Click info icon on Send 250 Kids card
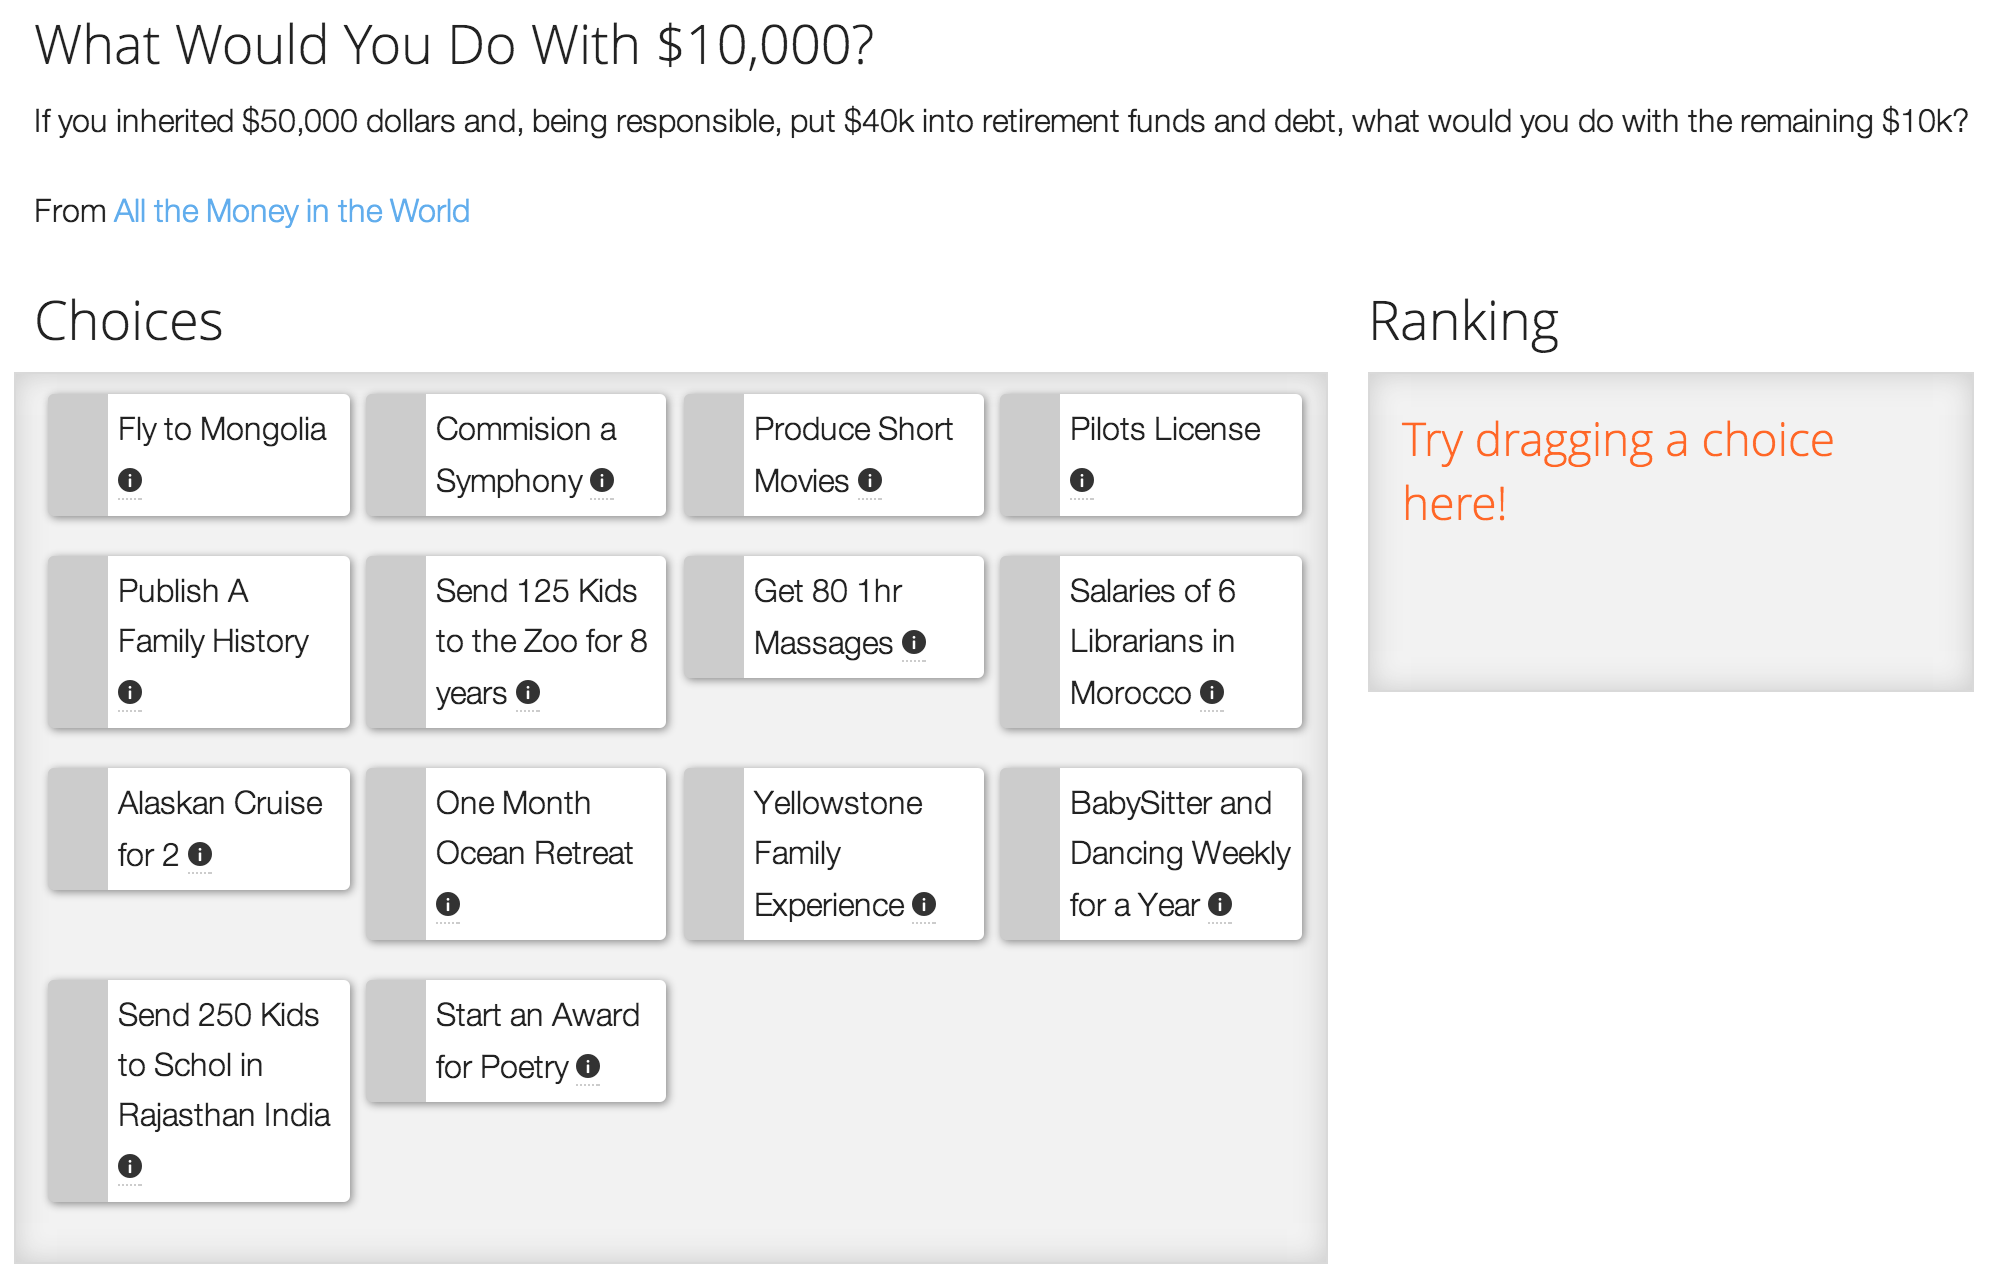 coord(130,1166)
